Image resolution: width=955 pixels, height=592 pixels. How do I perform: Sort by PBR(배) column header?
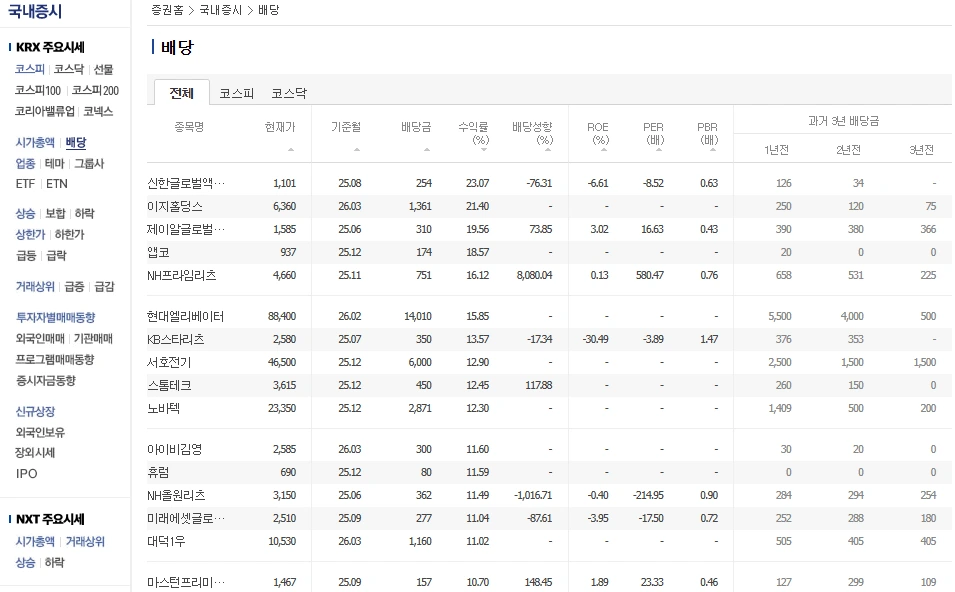coord(708,133)
